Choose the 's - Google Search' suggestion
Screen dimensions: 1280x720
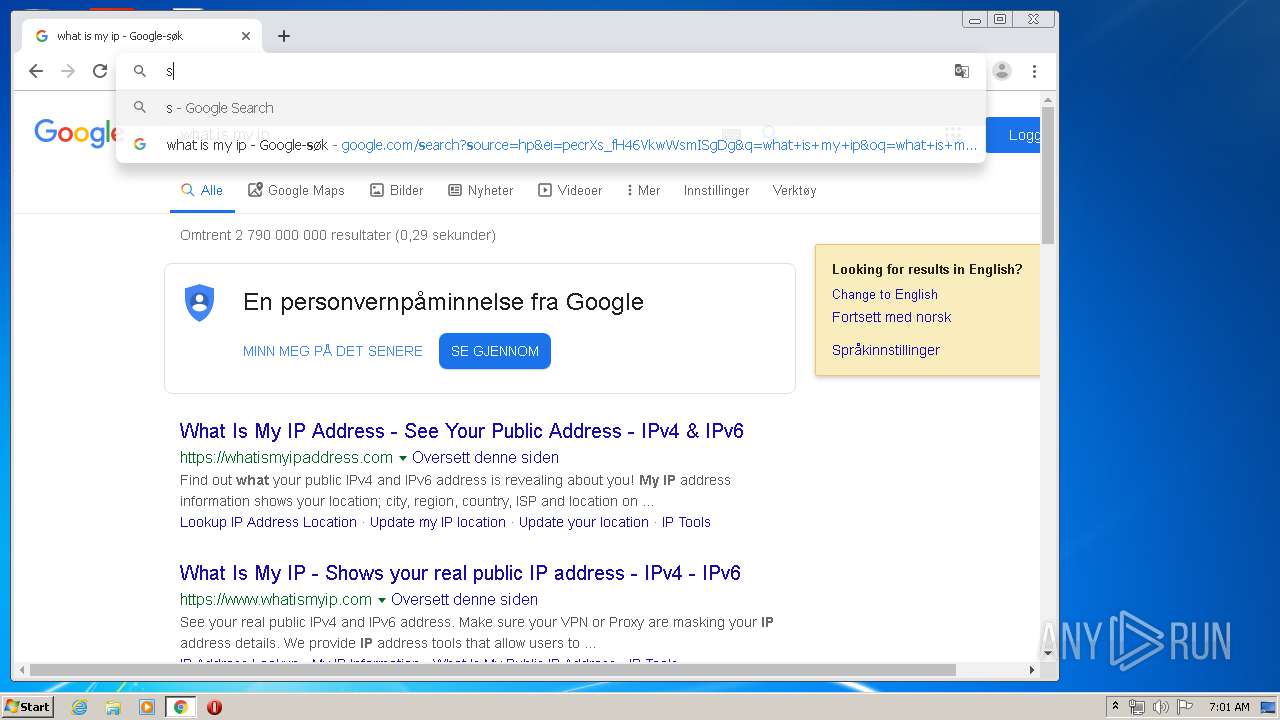click(x=551, y=108)
